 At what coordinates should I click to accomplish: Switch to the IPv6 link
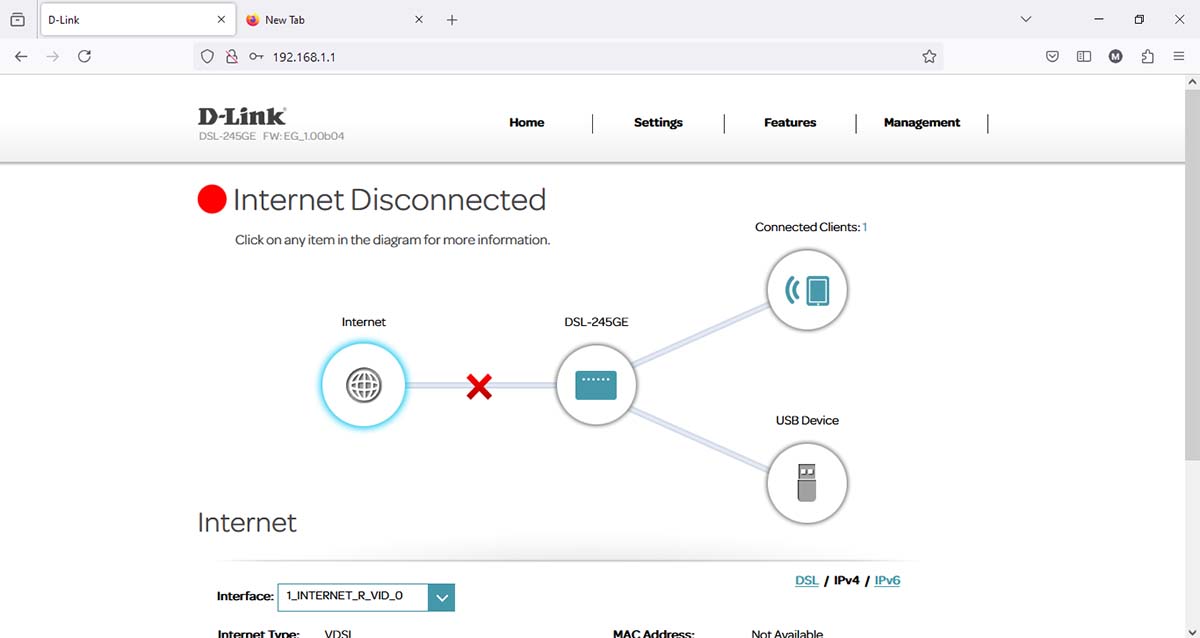(x=887, y=580)
